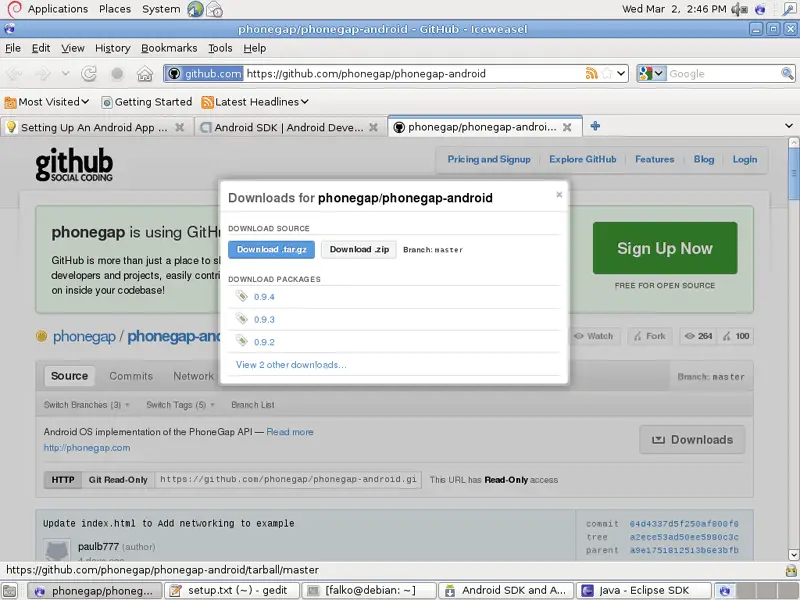This screenshot has height=600, width=800.
Task: Toggle Watch on the repository
Action: pyautogui.click(x=594, y=336)
